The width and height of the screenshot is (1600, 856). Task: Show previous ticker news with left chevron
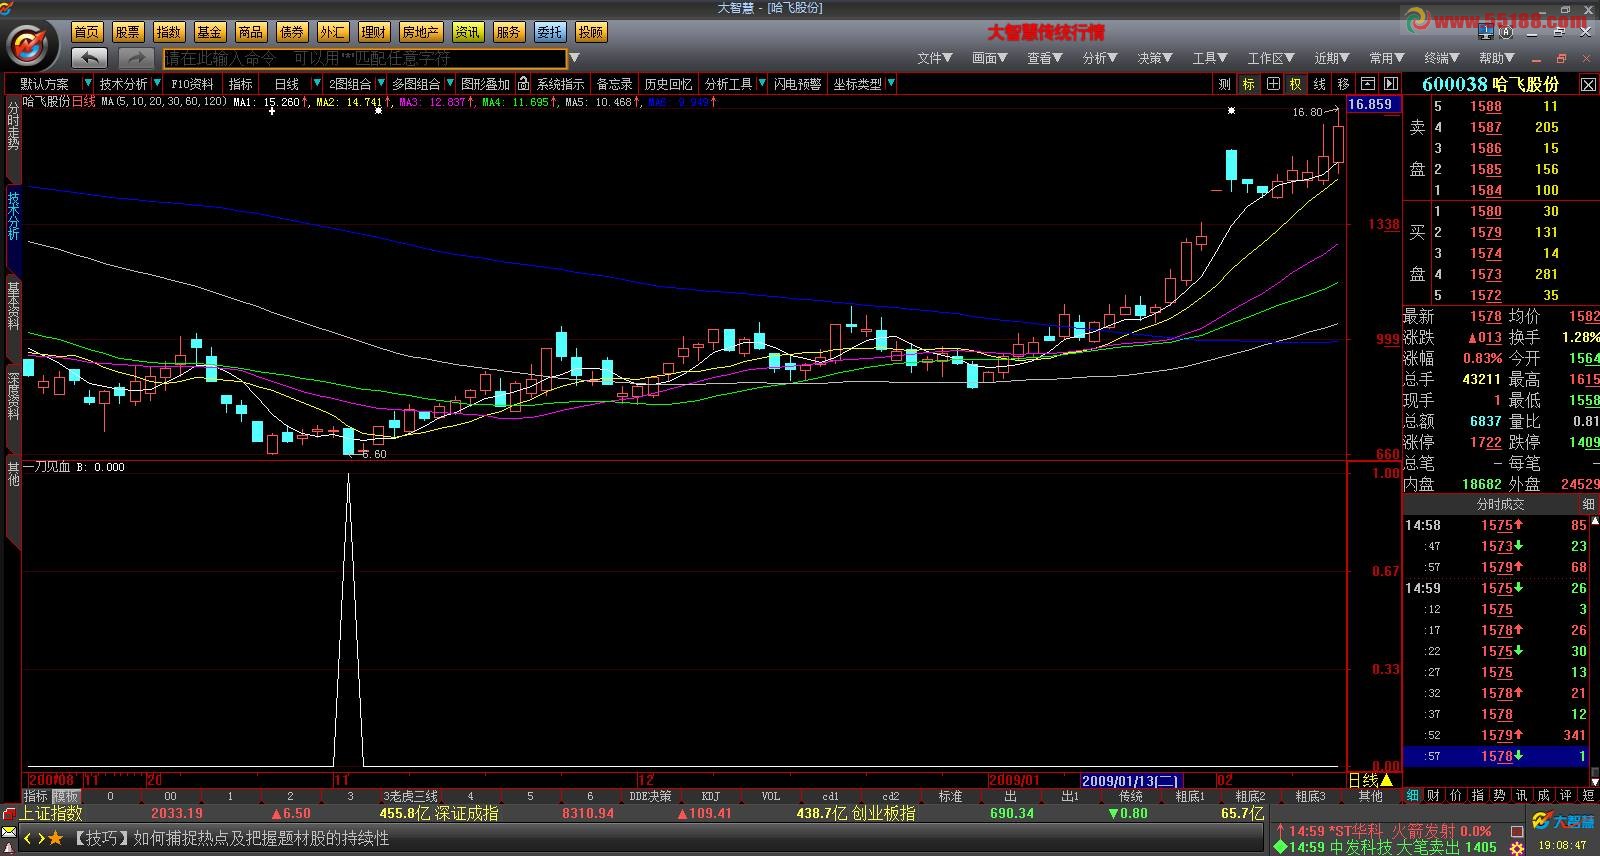[28, 838]
